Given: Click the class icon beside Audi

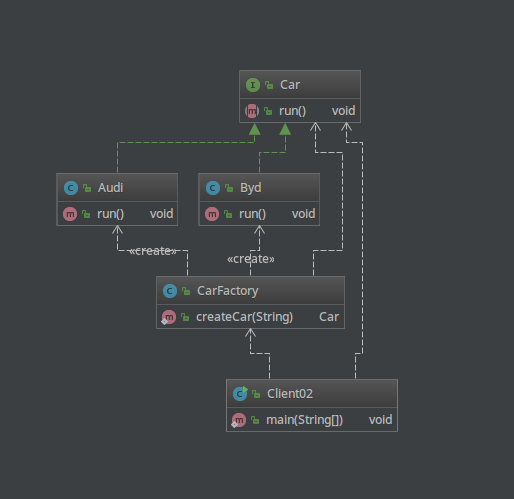Looking at the screenshot, I should point(71,188).
